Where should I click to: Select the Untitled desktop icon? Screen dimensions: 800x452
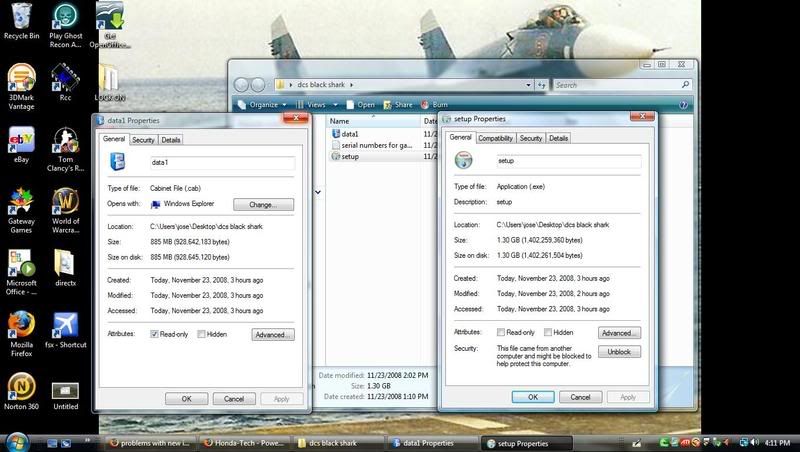[65, 396]
